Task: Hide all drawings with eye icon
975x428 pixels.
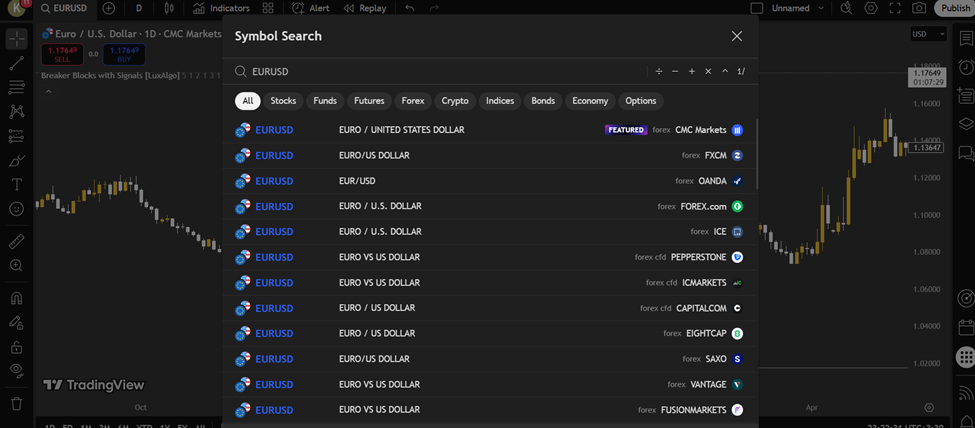Action: coord(17,371)
